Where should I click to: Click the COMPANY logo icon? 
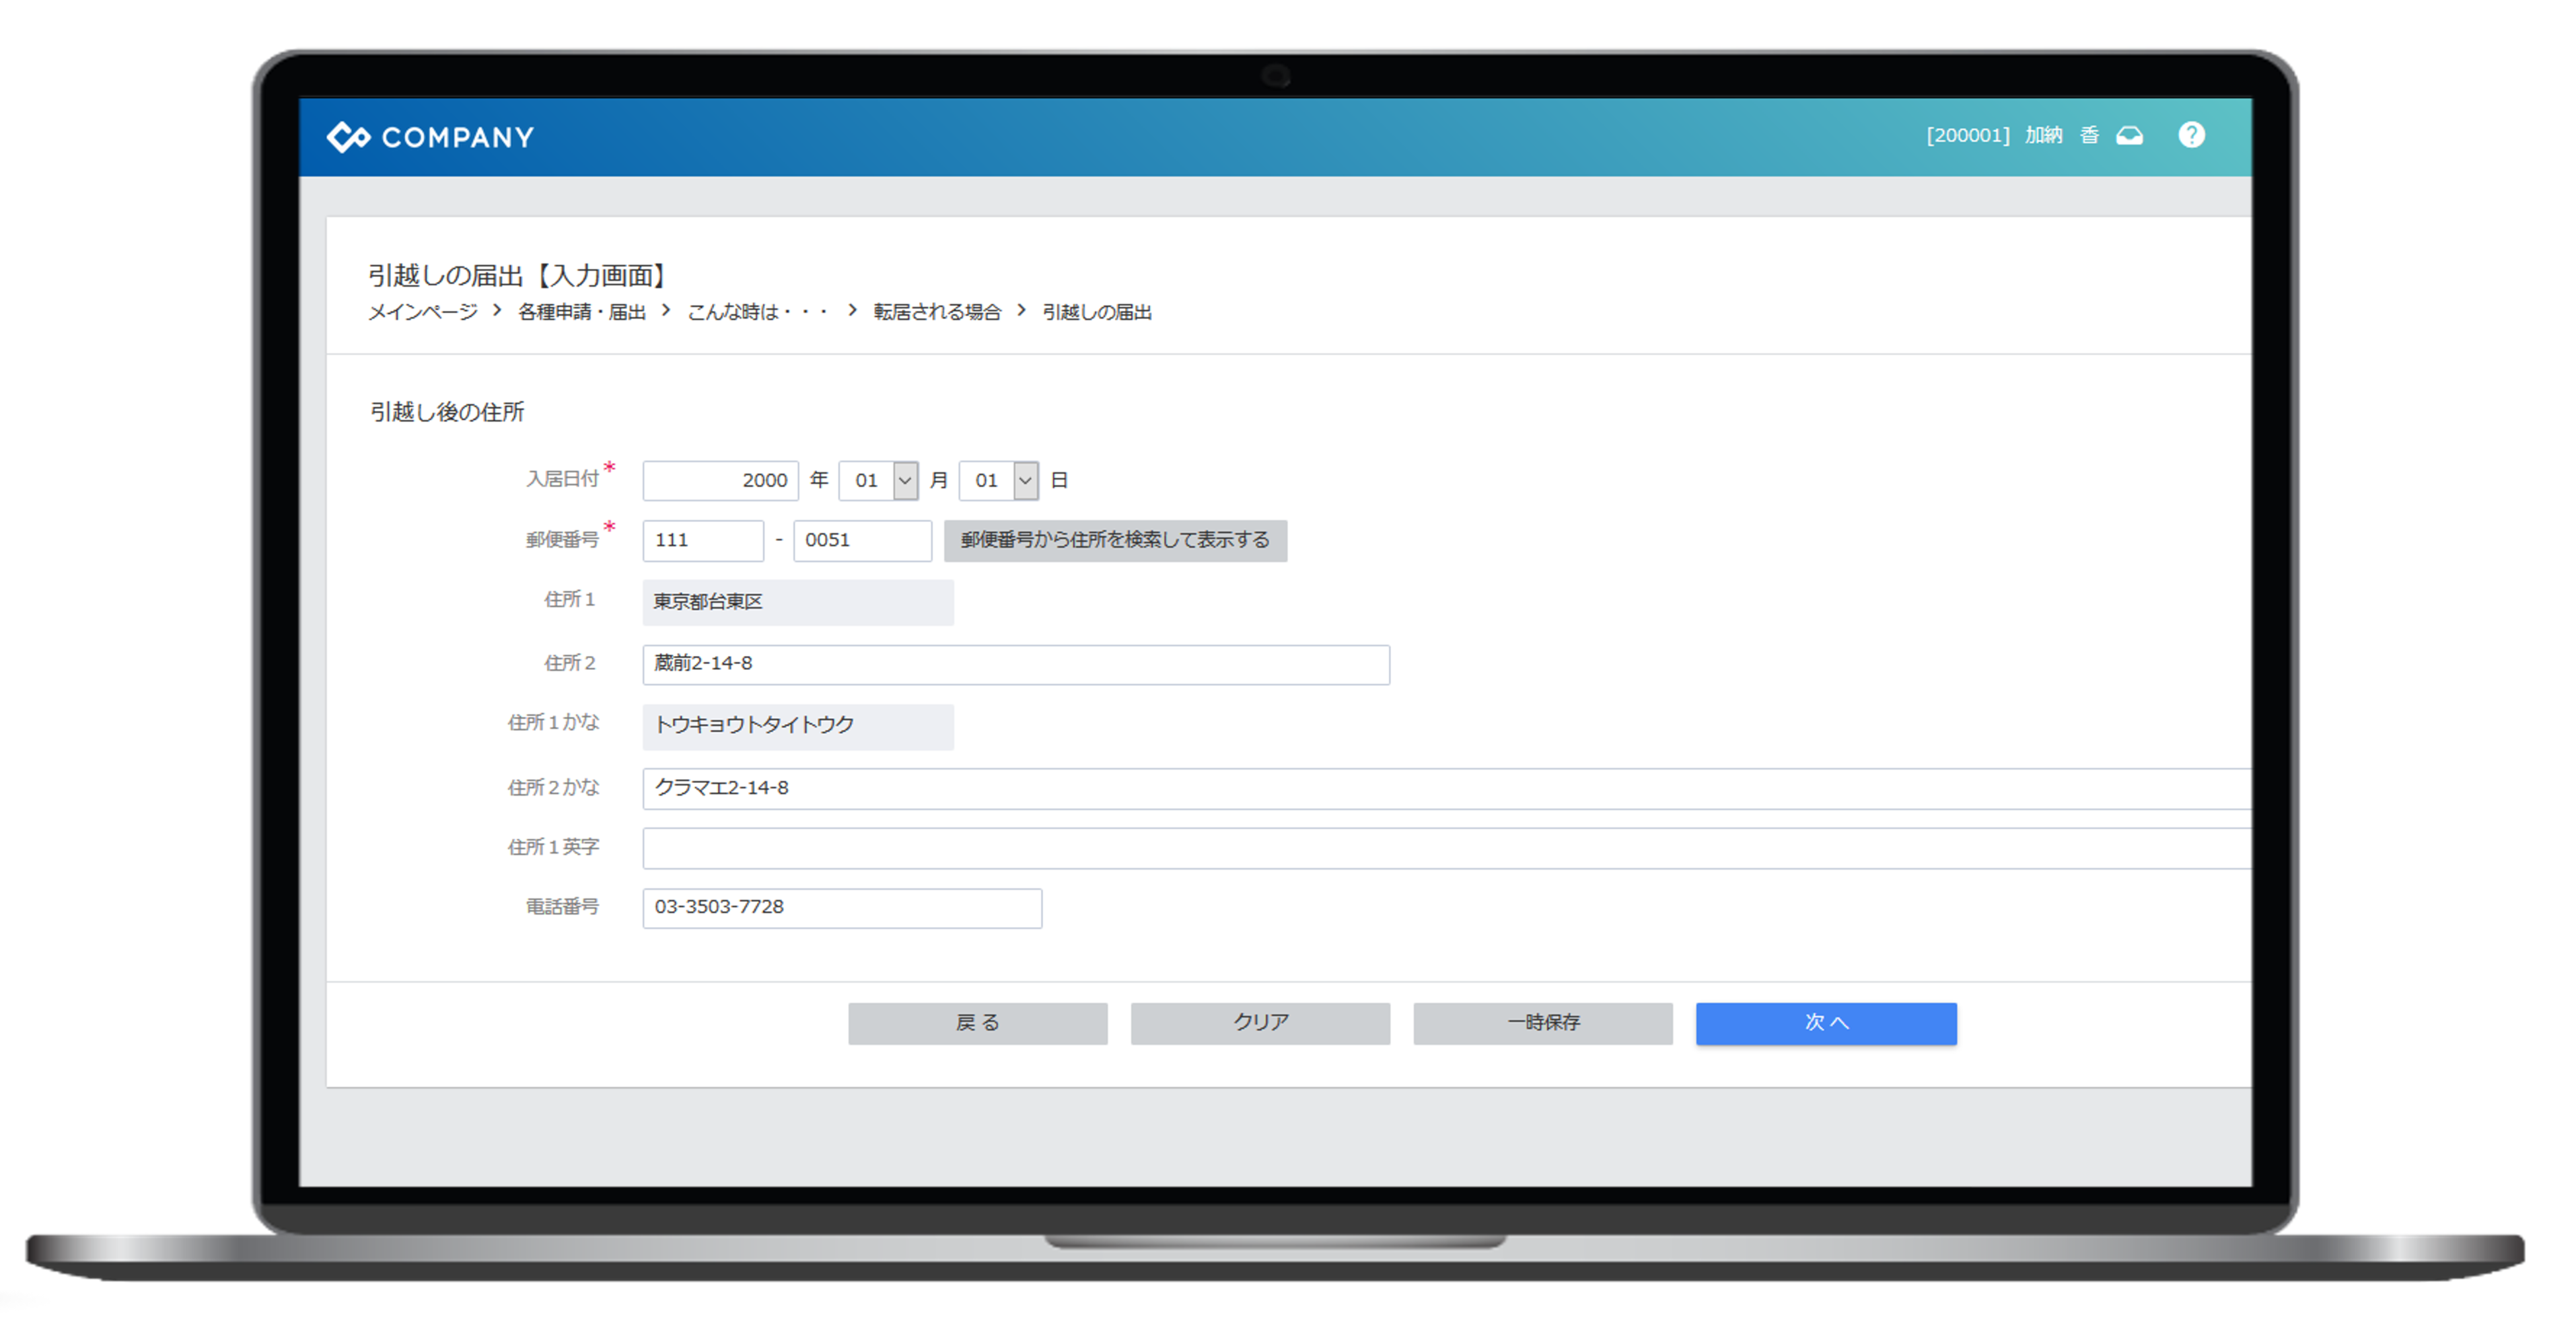tap(348, 136)
